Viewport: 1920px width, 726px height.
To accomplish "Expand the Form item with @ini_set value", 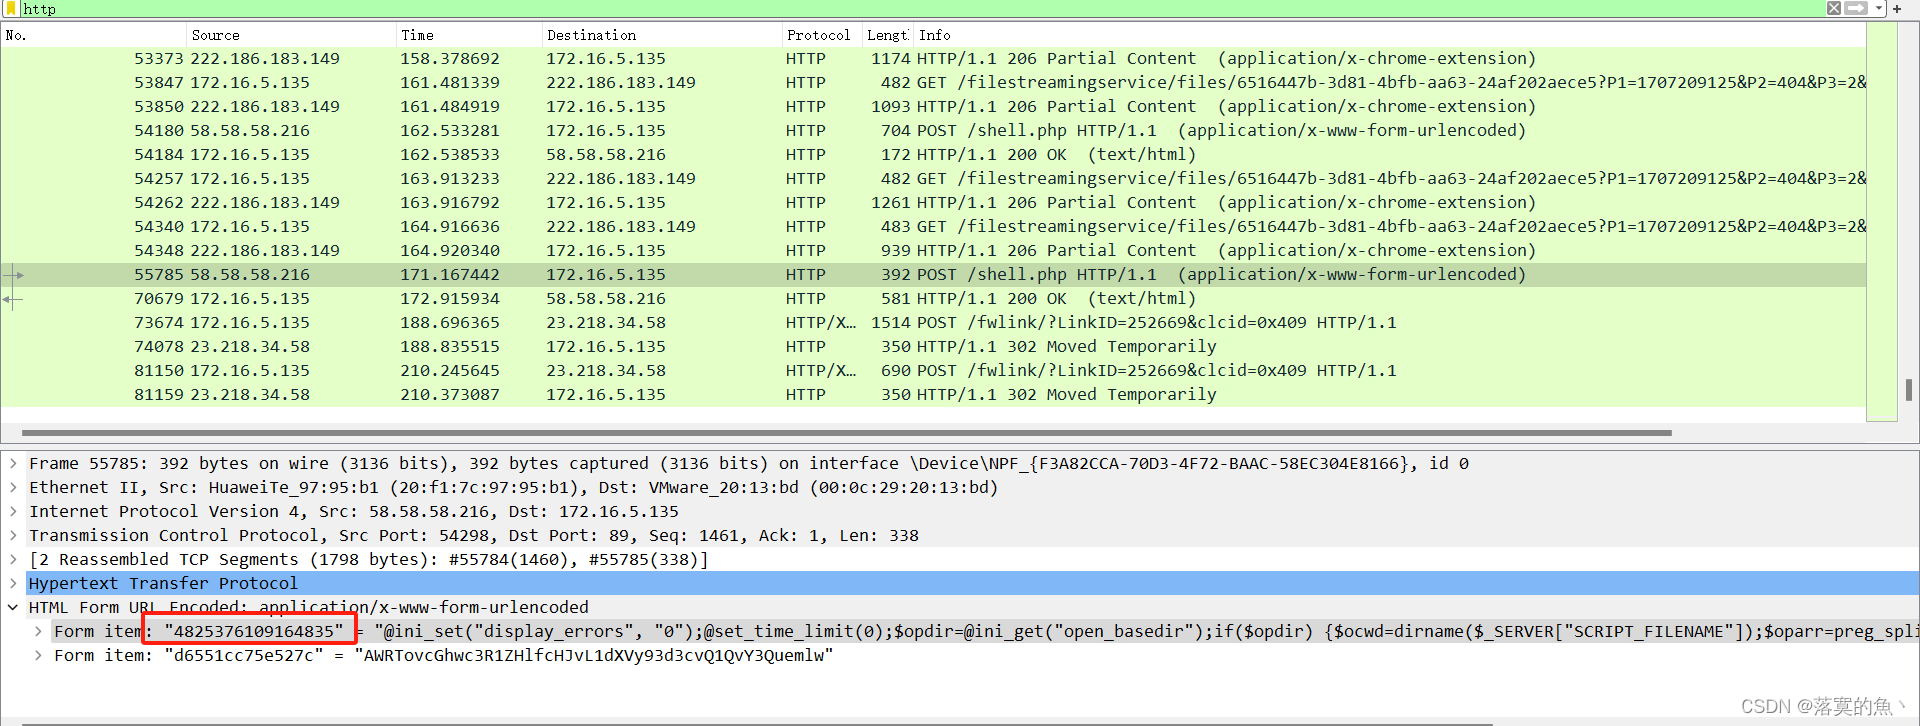I will 38,631.
